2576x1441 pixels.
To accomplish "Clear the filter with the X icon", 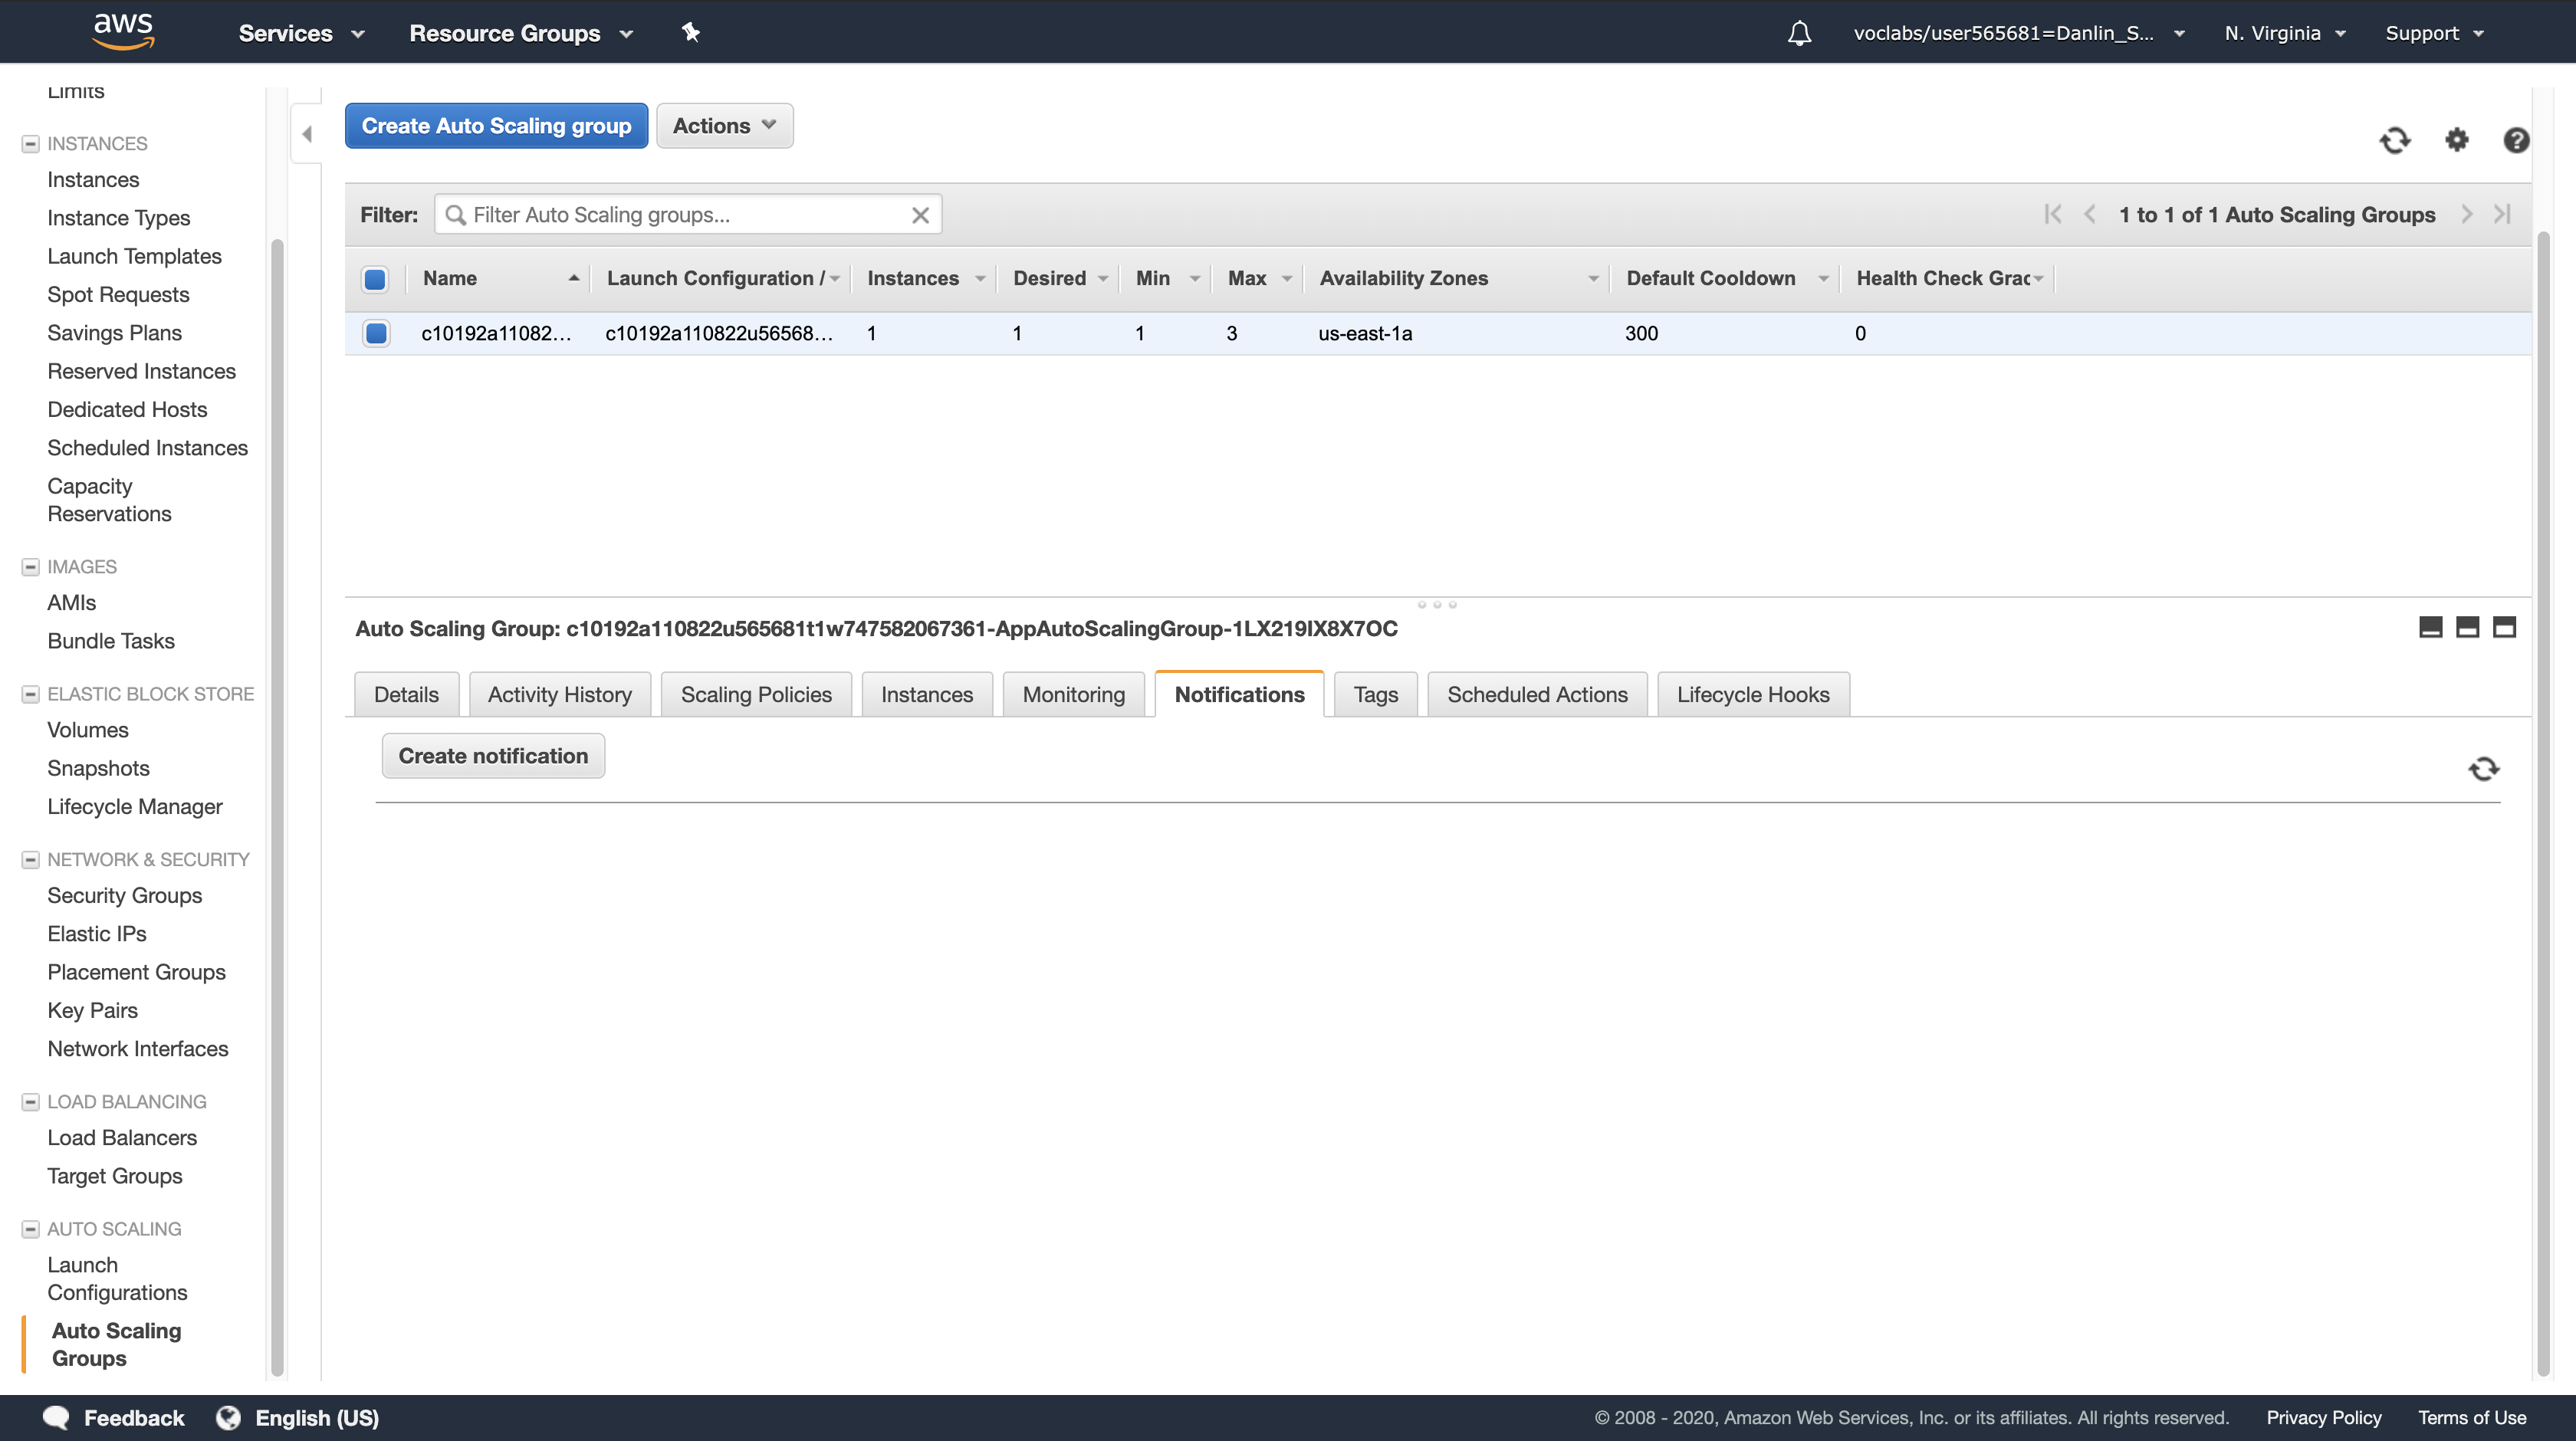I will (x=920, y=215).
